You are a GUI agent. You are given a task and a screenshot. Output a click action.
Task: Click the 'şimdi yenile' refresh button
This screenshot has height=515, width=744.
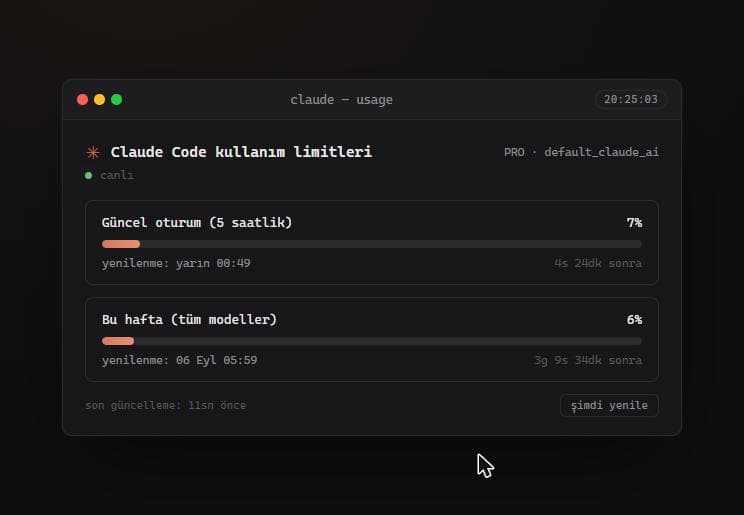pos(609,405)
